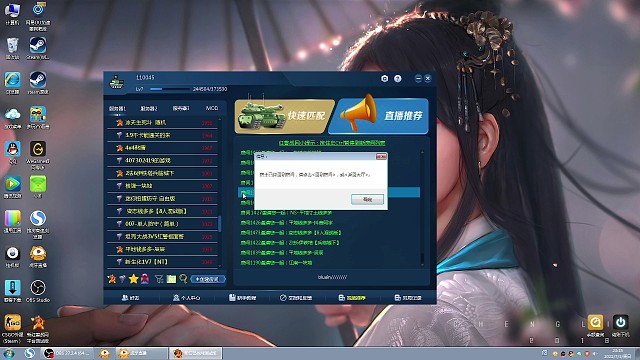
Task: Open the green Wi-Fi desktop icon
Action: 38,187
